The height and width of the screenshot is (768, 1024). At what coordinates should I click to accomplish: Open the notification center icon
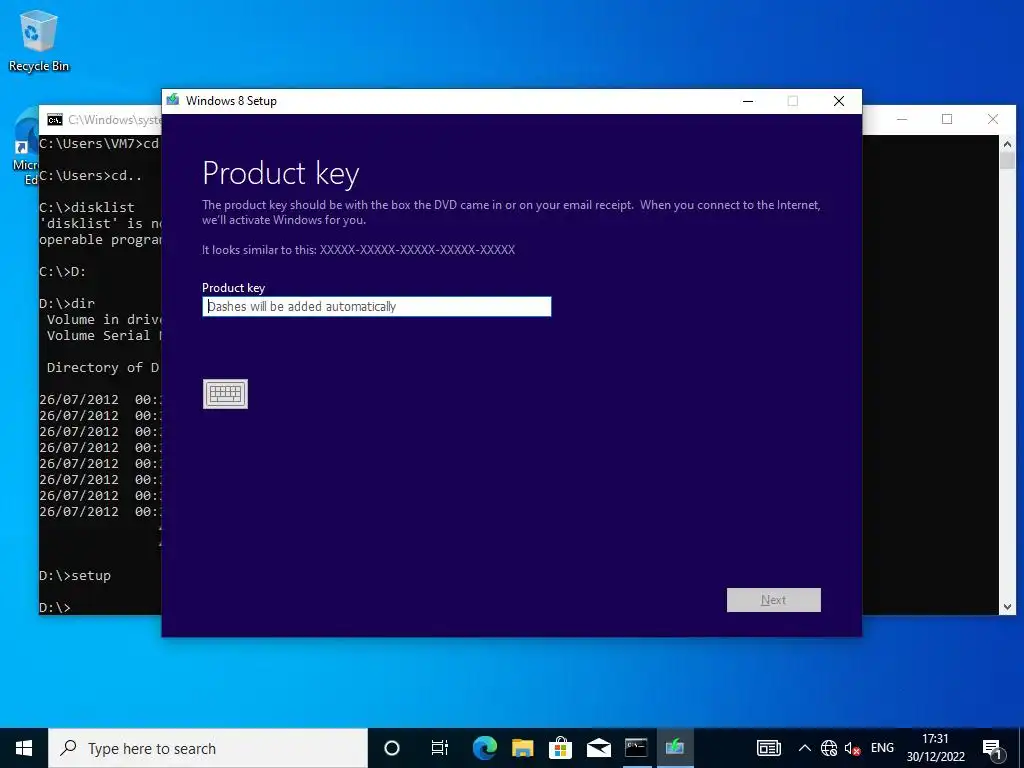tap(992, 748)
